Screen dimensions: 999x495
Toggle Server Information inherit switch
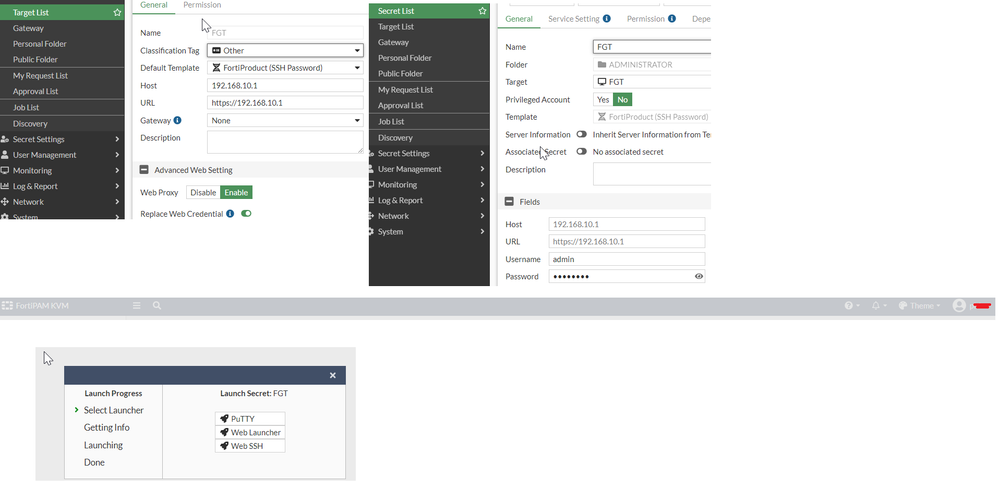(581, 134)
